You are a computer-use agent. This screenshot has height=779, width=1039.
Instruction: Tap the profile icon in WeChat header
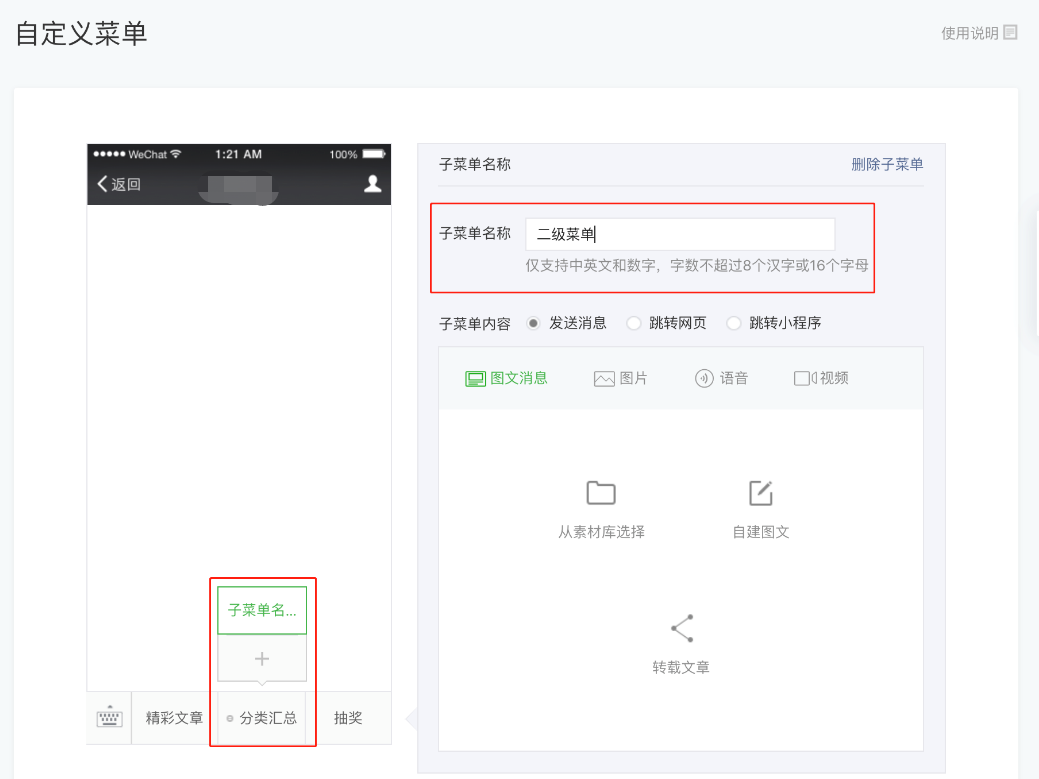tap(372, 183)
